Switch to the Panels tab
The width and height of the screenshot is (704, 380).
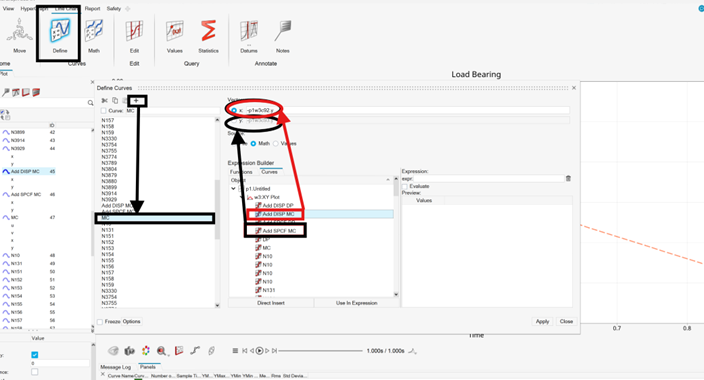coord(147,367)
